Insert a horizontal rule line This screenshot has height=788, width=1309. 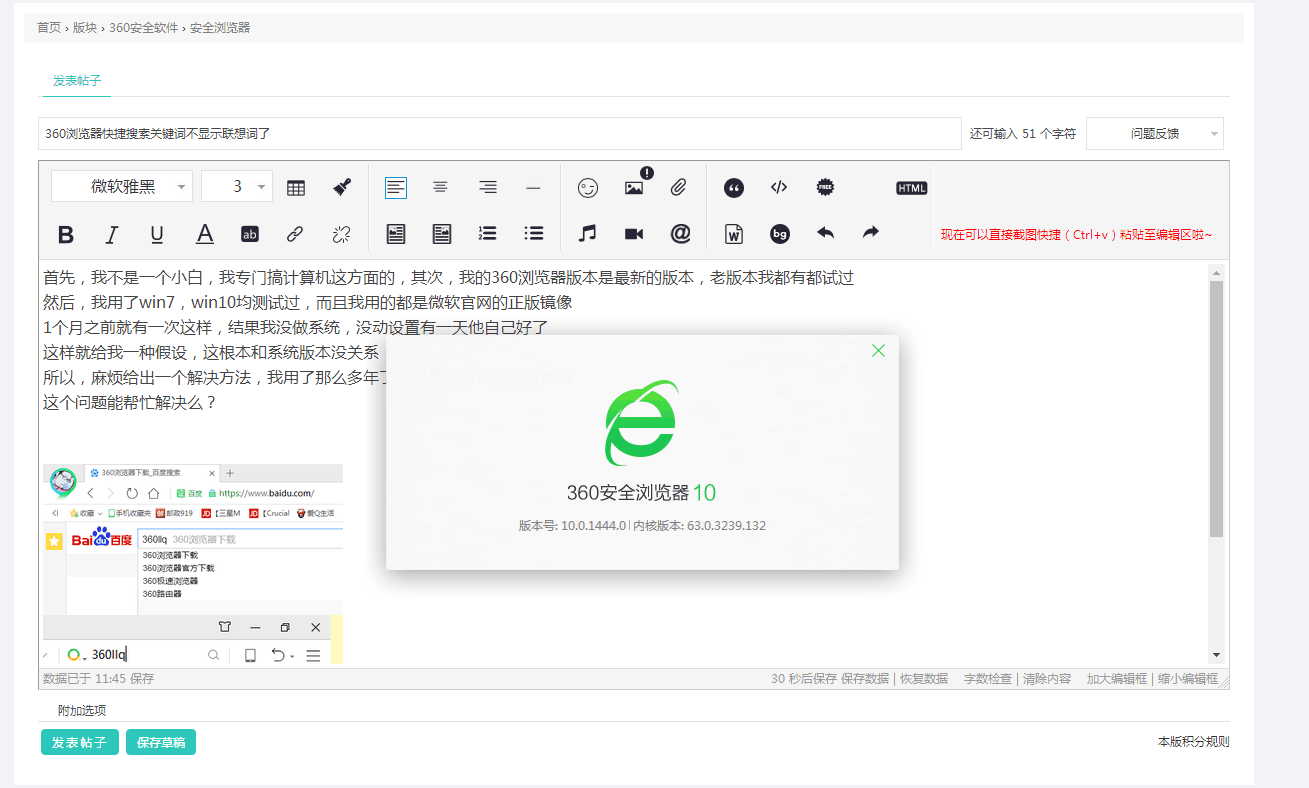point(533,187)
